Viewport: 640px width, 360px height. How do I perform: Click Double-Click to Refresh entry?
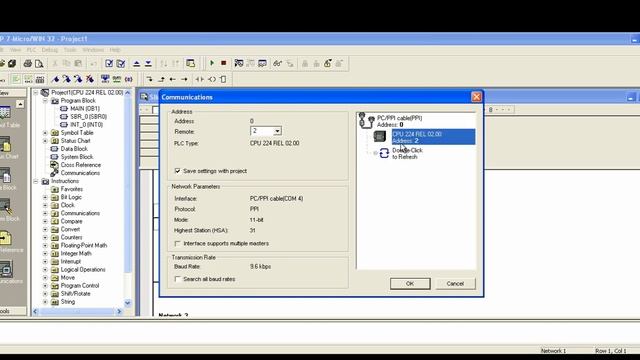coord(407,153)
